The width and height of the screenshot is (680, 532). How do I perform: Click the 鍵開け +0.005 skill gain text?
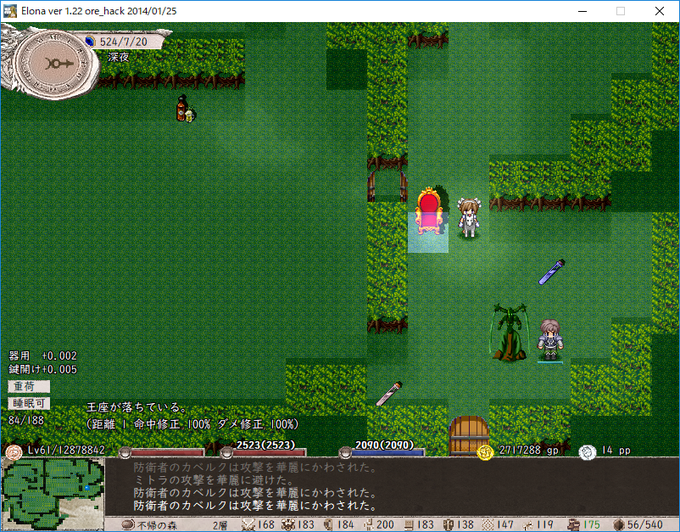click(42, 369)
